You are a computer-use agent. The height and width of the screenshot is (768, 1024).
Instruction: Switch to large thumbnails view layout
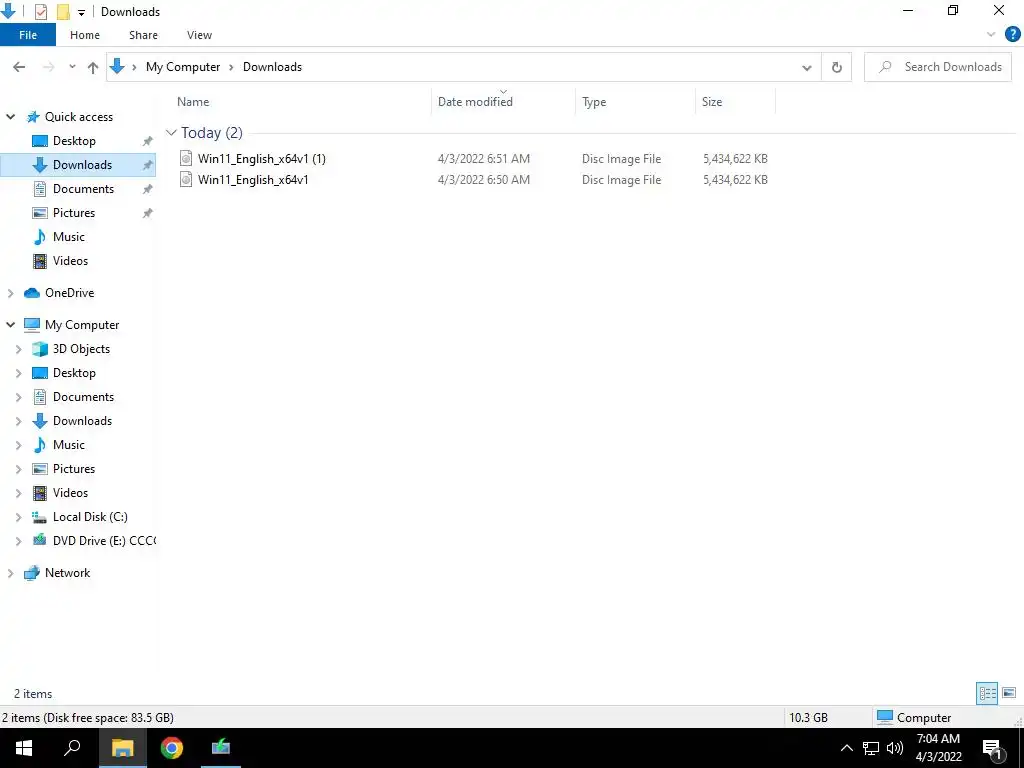pyautogui.click(x=1008, y=693)
